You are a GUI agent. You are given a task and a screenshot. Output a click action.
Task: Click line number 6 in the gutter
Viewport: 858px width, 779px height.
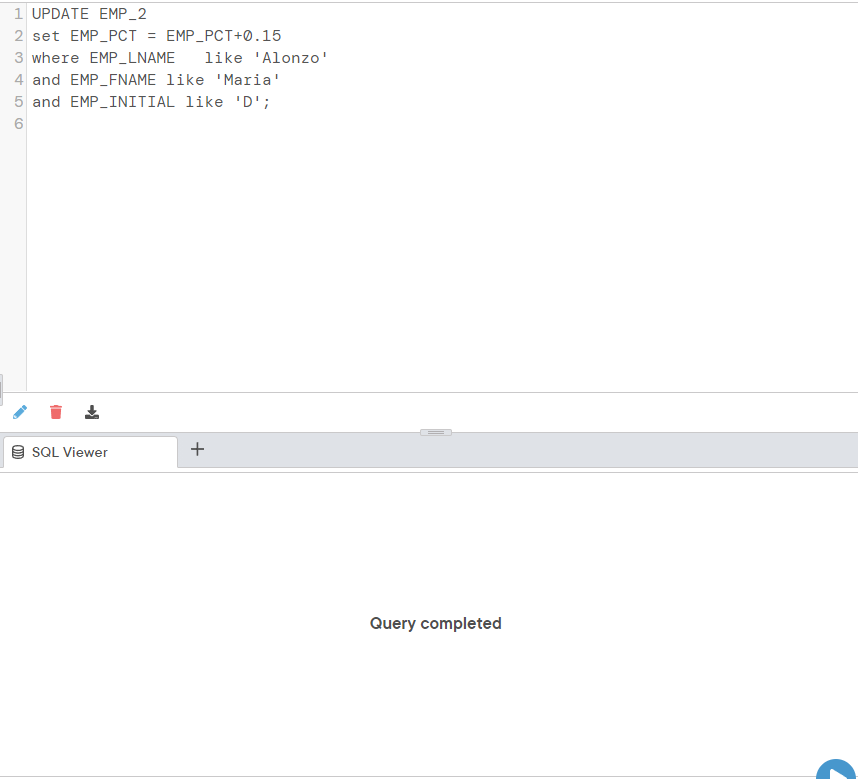point(17,123)
